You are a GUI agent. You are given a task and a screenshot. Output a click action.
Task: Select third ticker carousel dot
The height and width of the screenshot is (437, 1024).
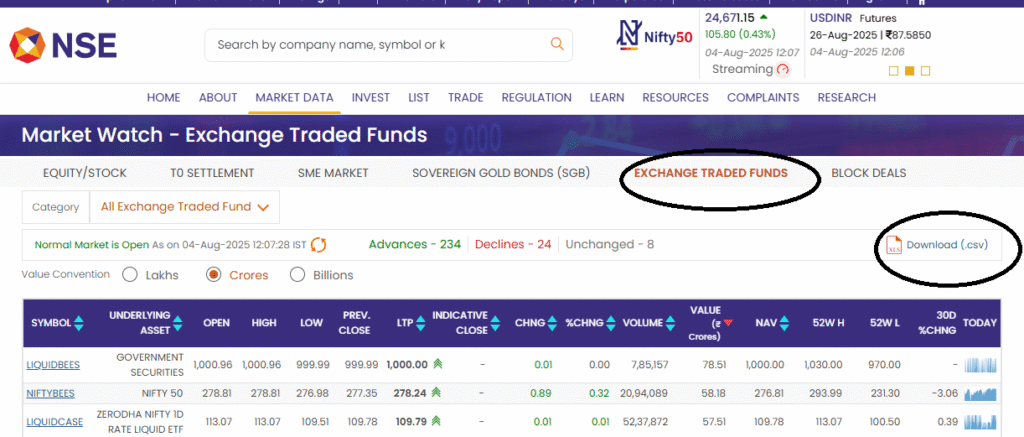coord(925,71)
